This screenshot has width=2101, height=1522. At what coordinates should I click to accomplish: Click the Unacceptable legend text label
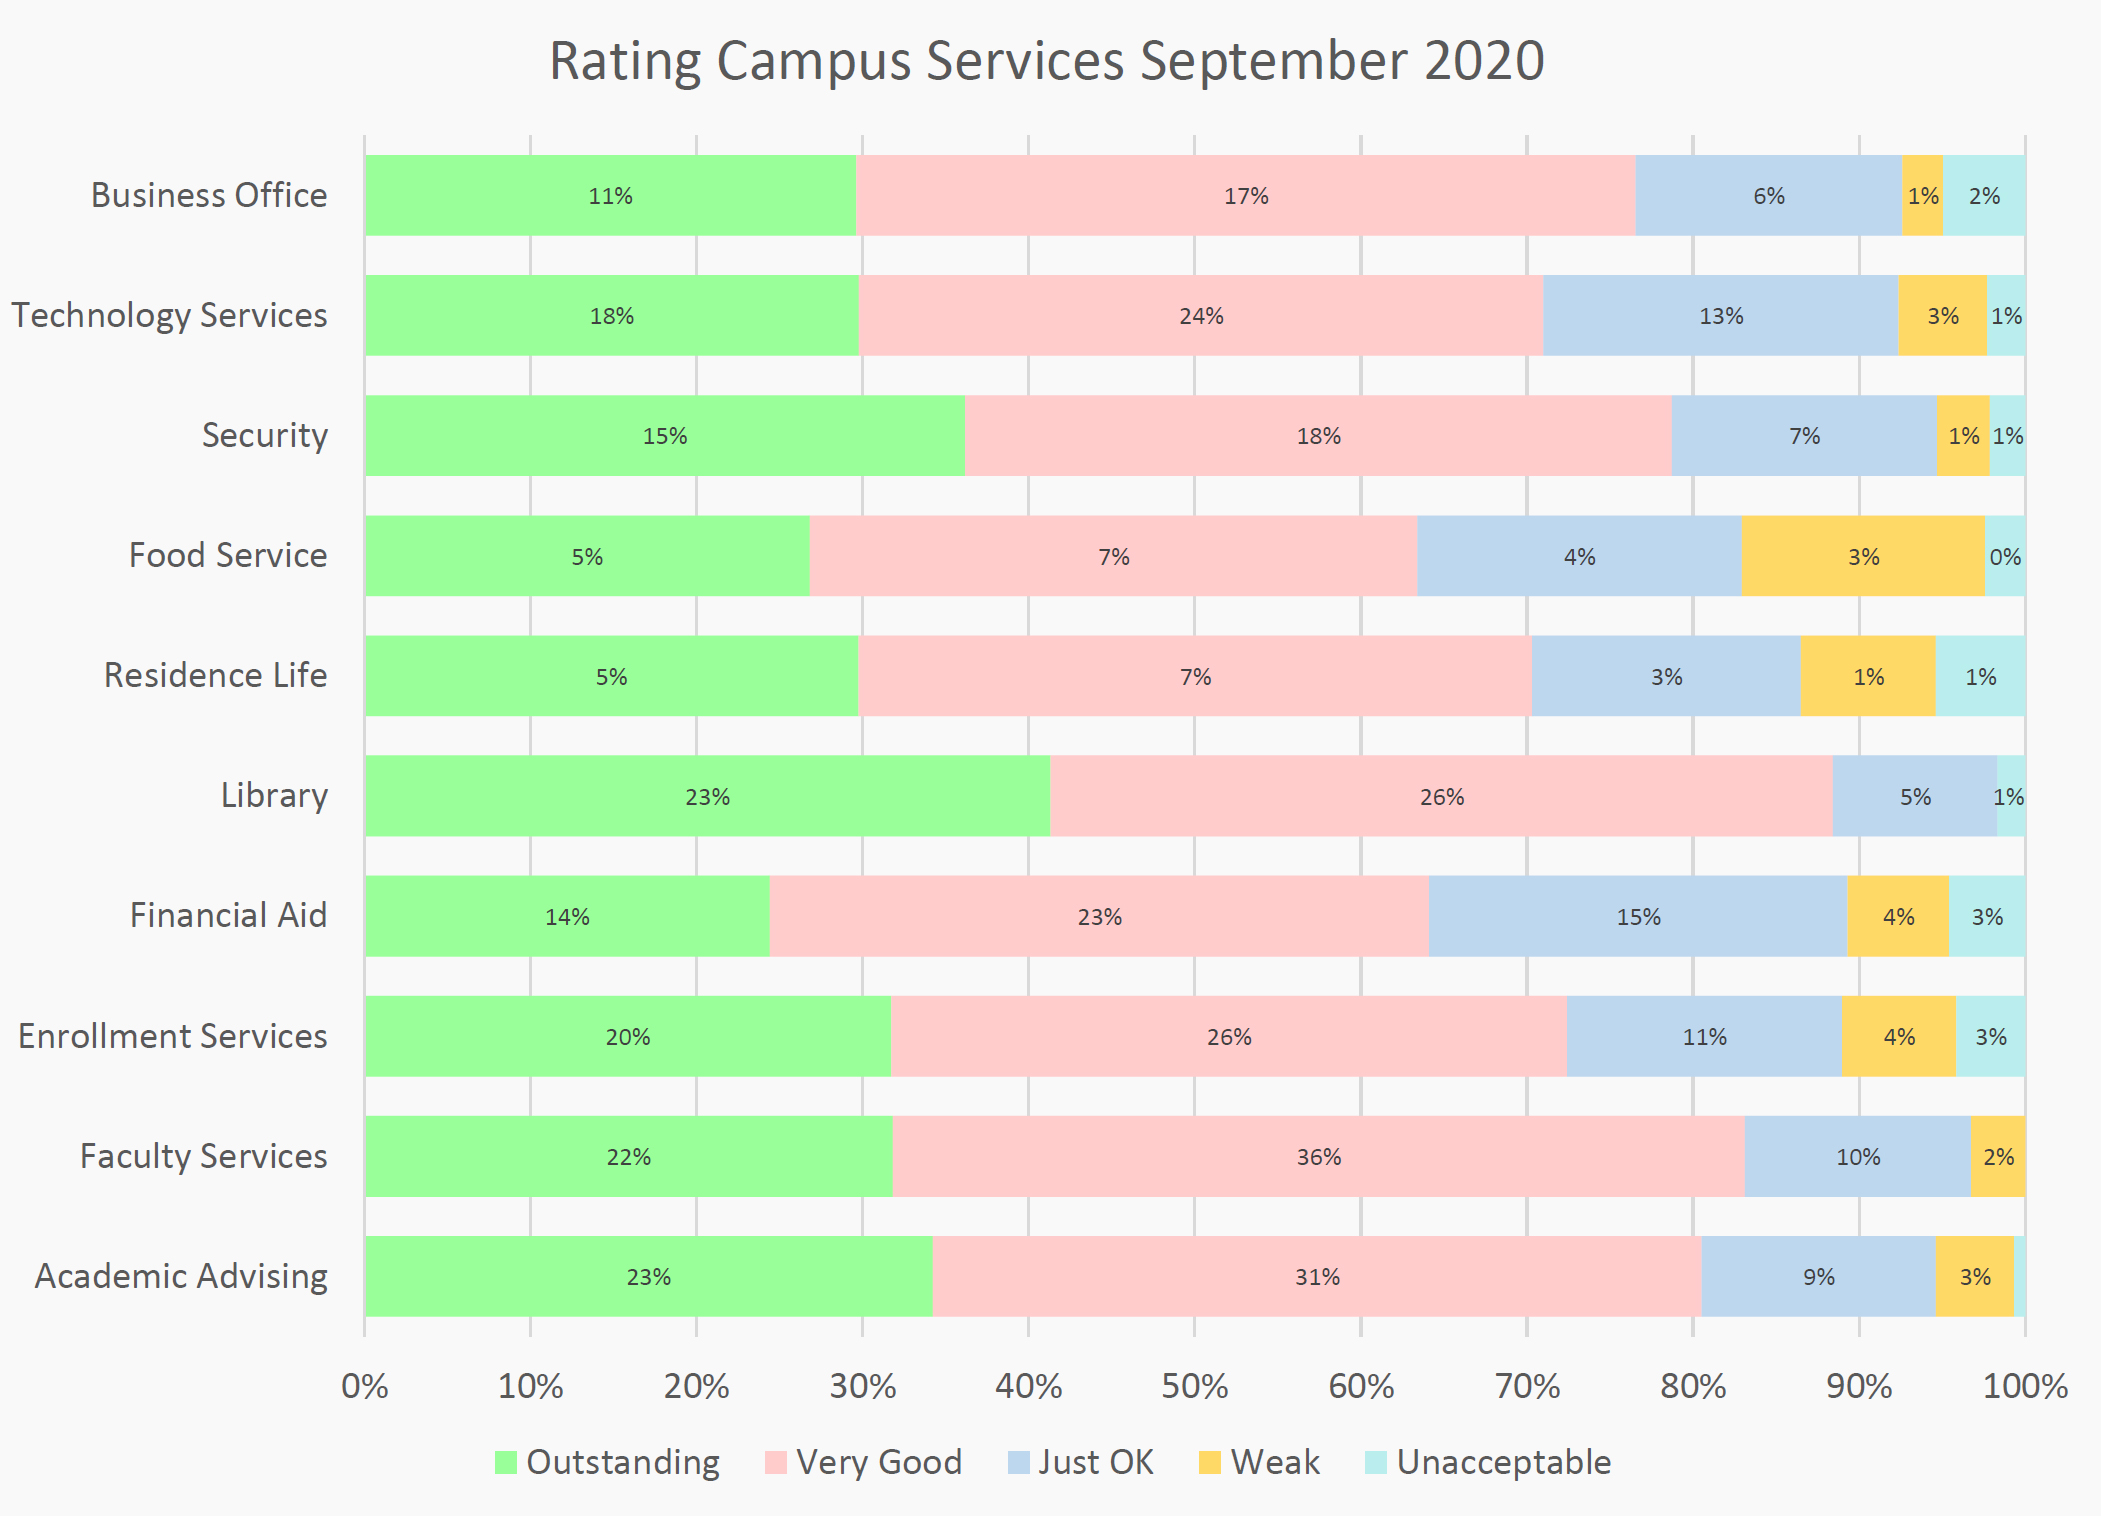click(x=1504, y=1463)
